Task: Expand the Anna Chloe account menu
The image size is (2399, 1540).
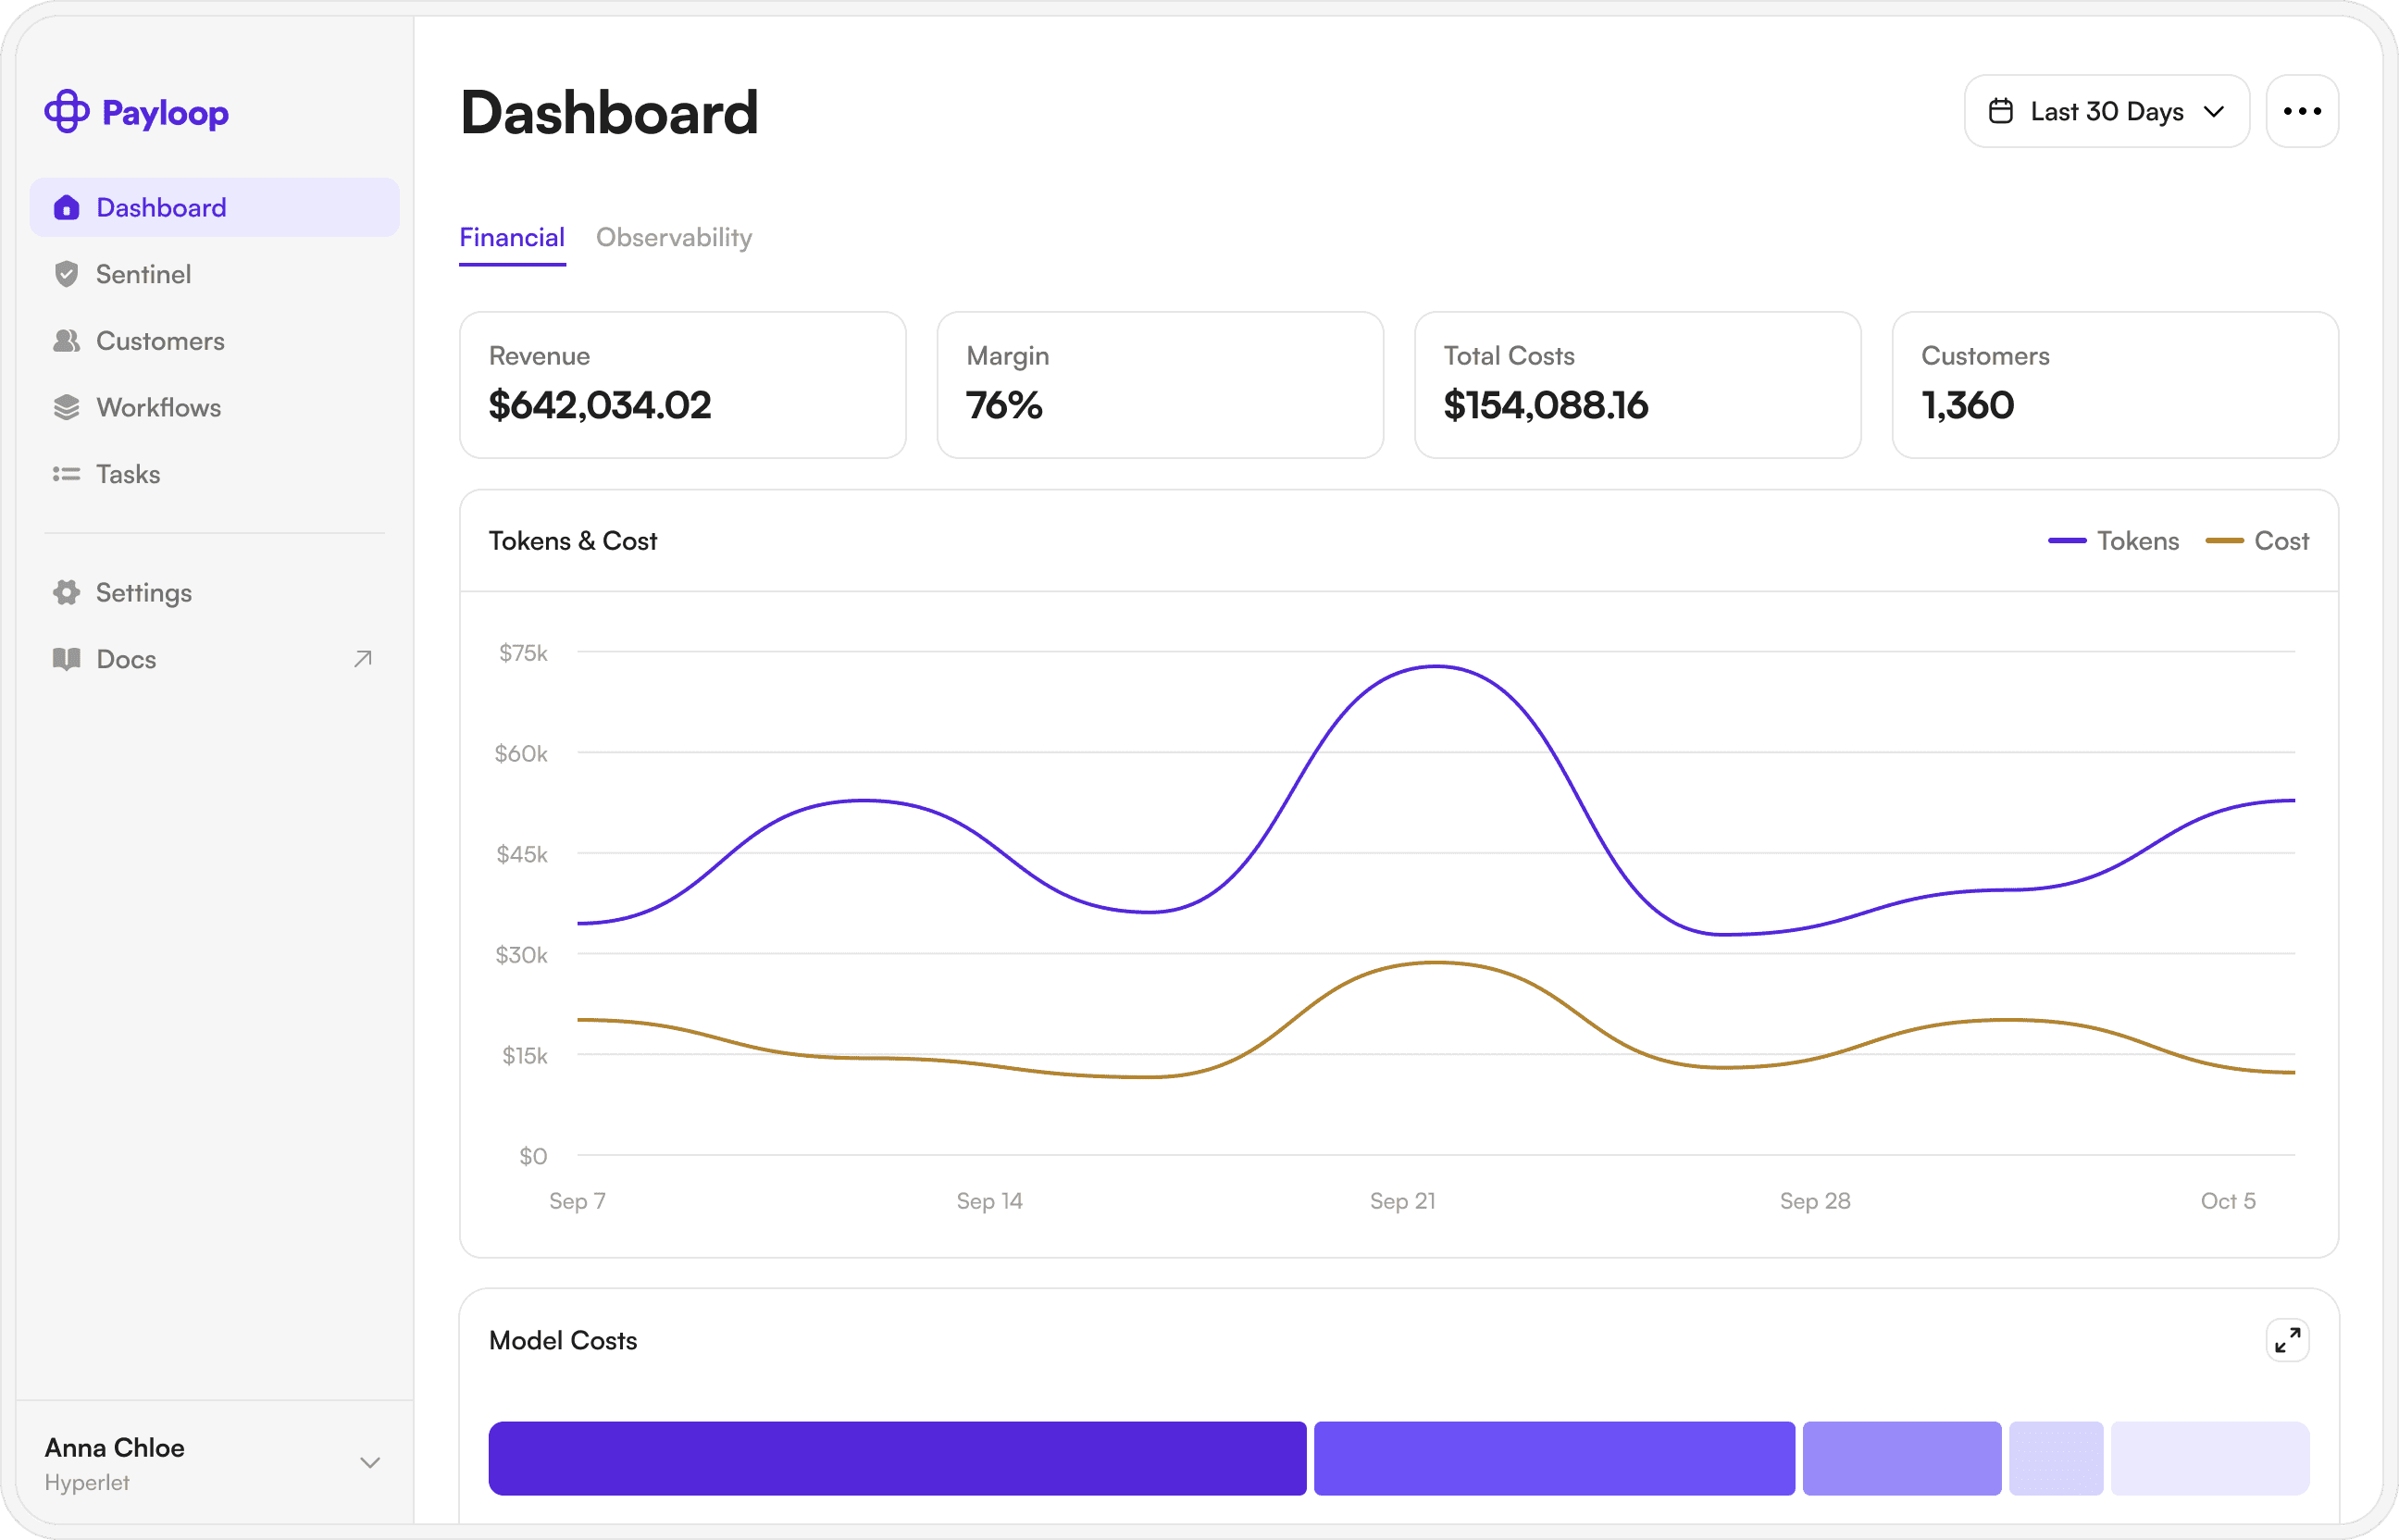Action: [369, 1463]
